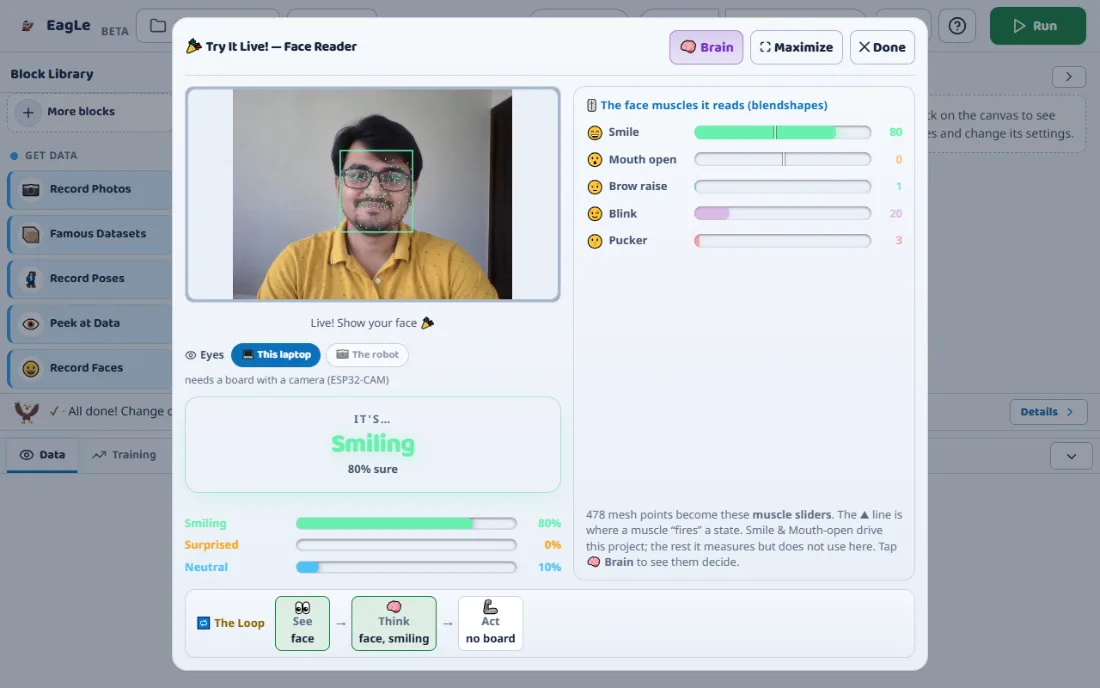1100x688 pixels.
Task: Select the Record Photos block
Action: coord(90,189)
